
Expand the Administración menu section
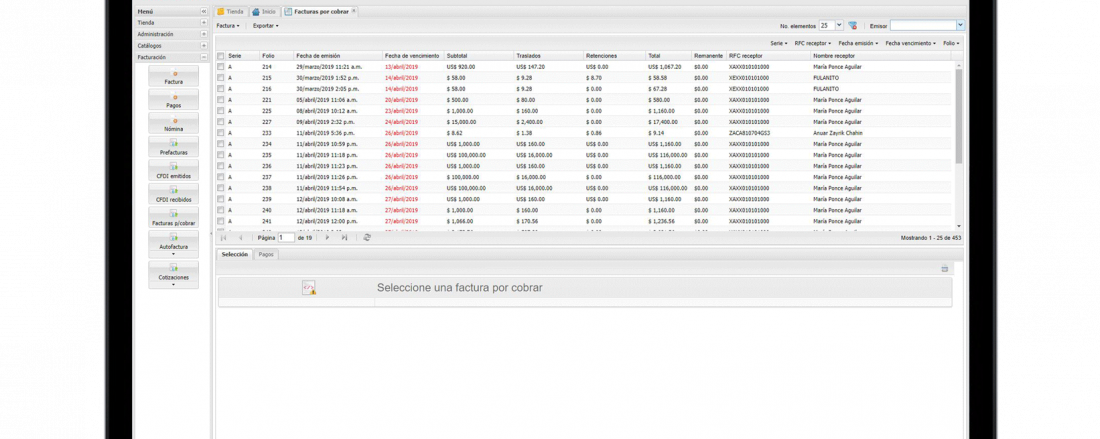coord(204,34)
